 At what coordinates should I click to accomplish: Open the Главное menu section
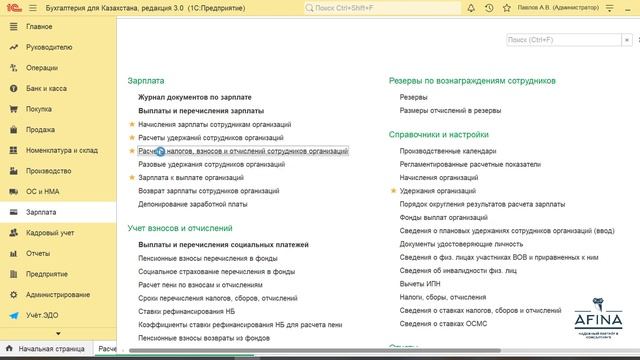[x=39, y=27]
